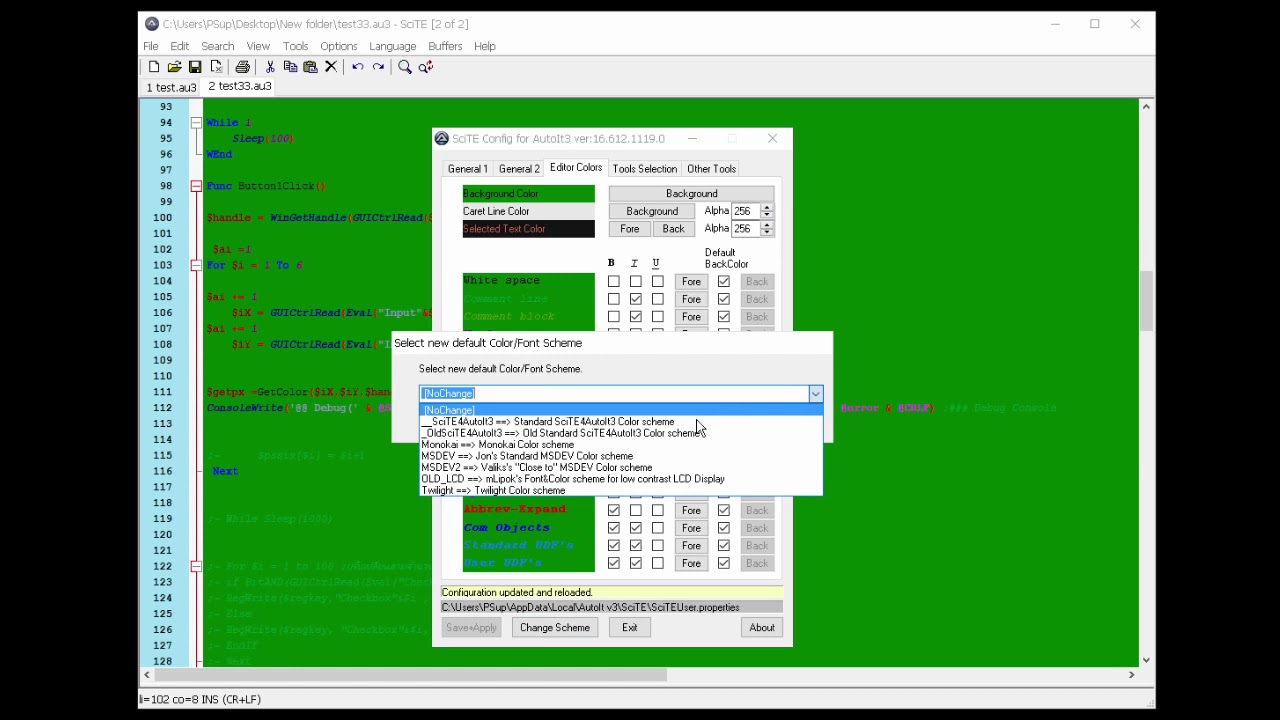1280x720 pixels.
Task: Click the New file toolbar icon
Action: pos(154,67)
